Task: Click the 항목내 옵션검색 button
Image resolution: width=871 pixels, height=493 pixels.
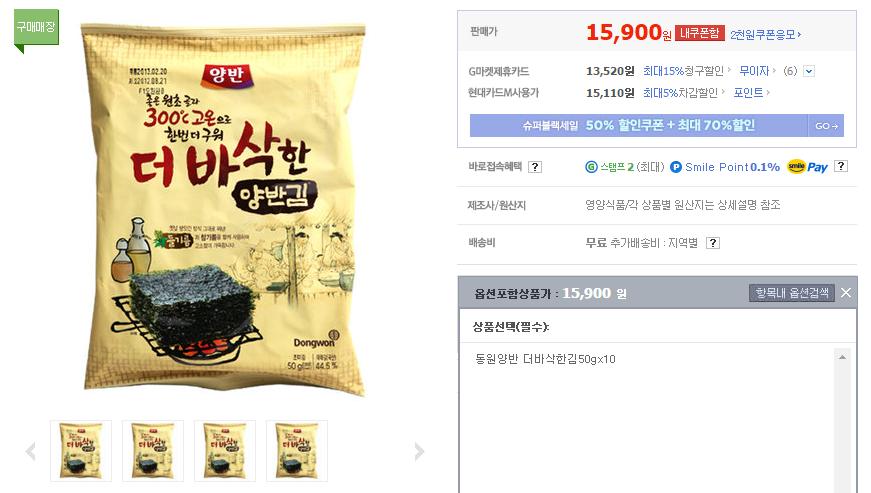Action: click(792, 293)
